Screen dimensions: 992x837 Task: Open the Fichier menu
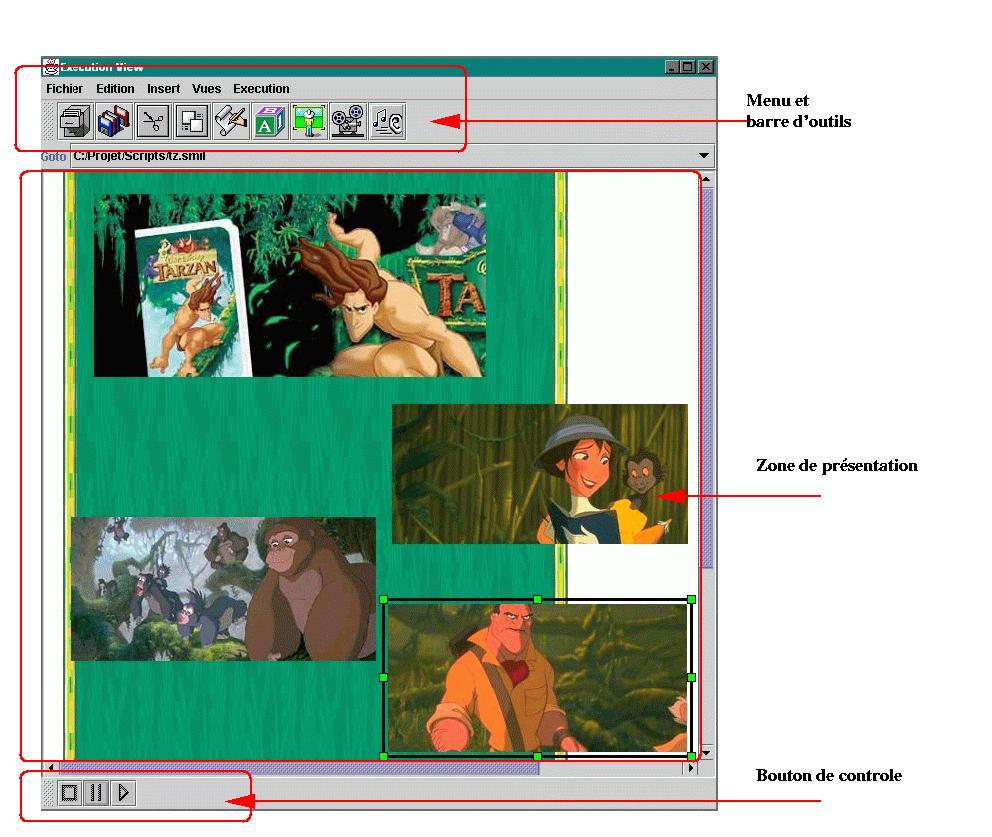[x=65, y=89]
